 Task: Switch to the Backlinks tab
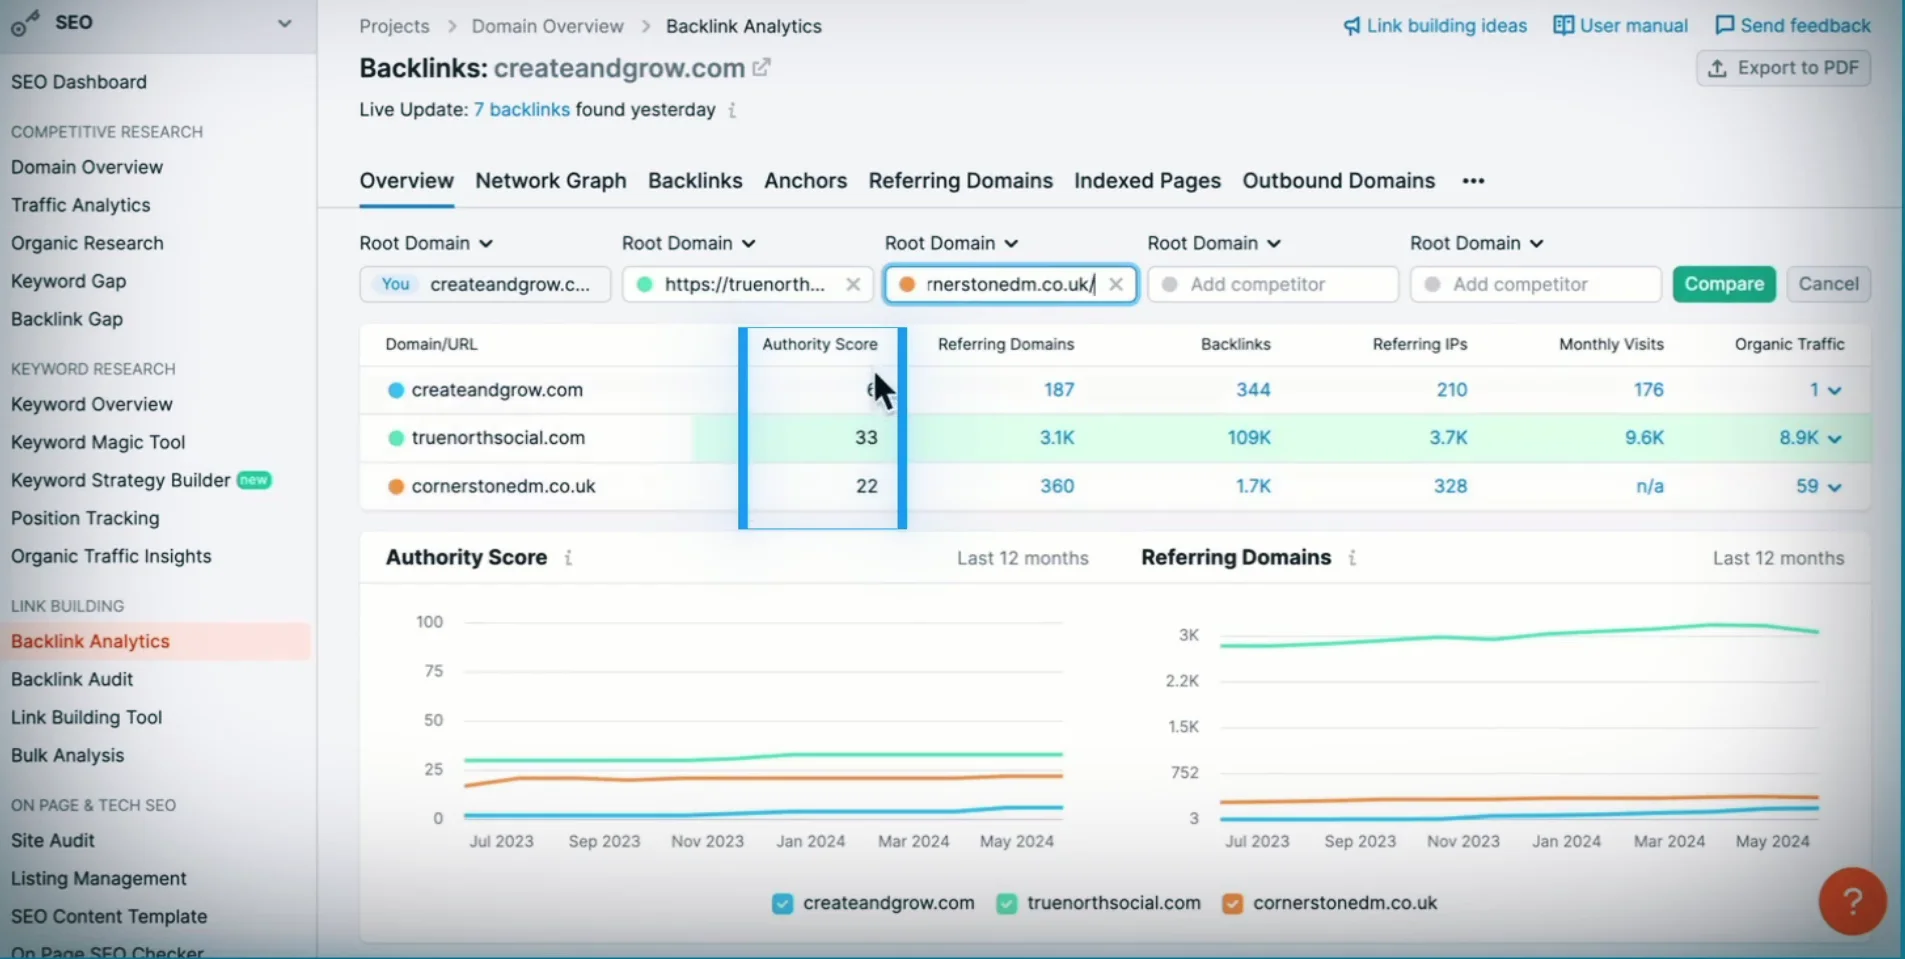point(695,181)
